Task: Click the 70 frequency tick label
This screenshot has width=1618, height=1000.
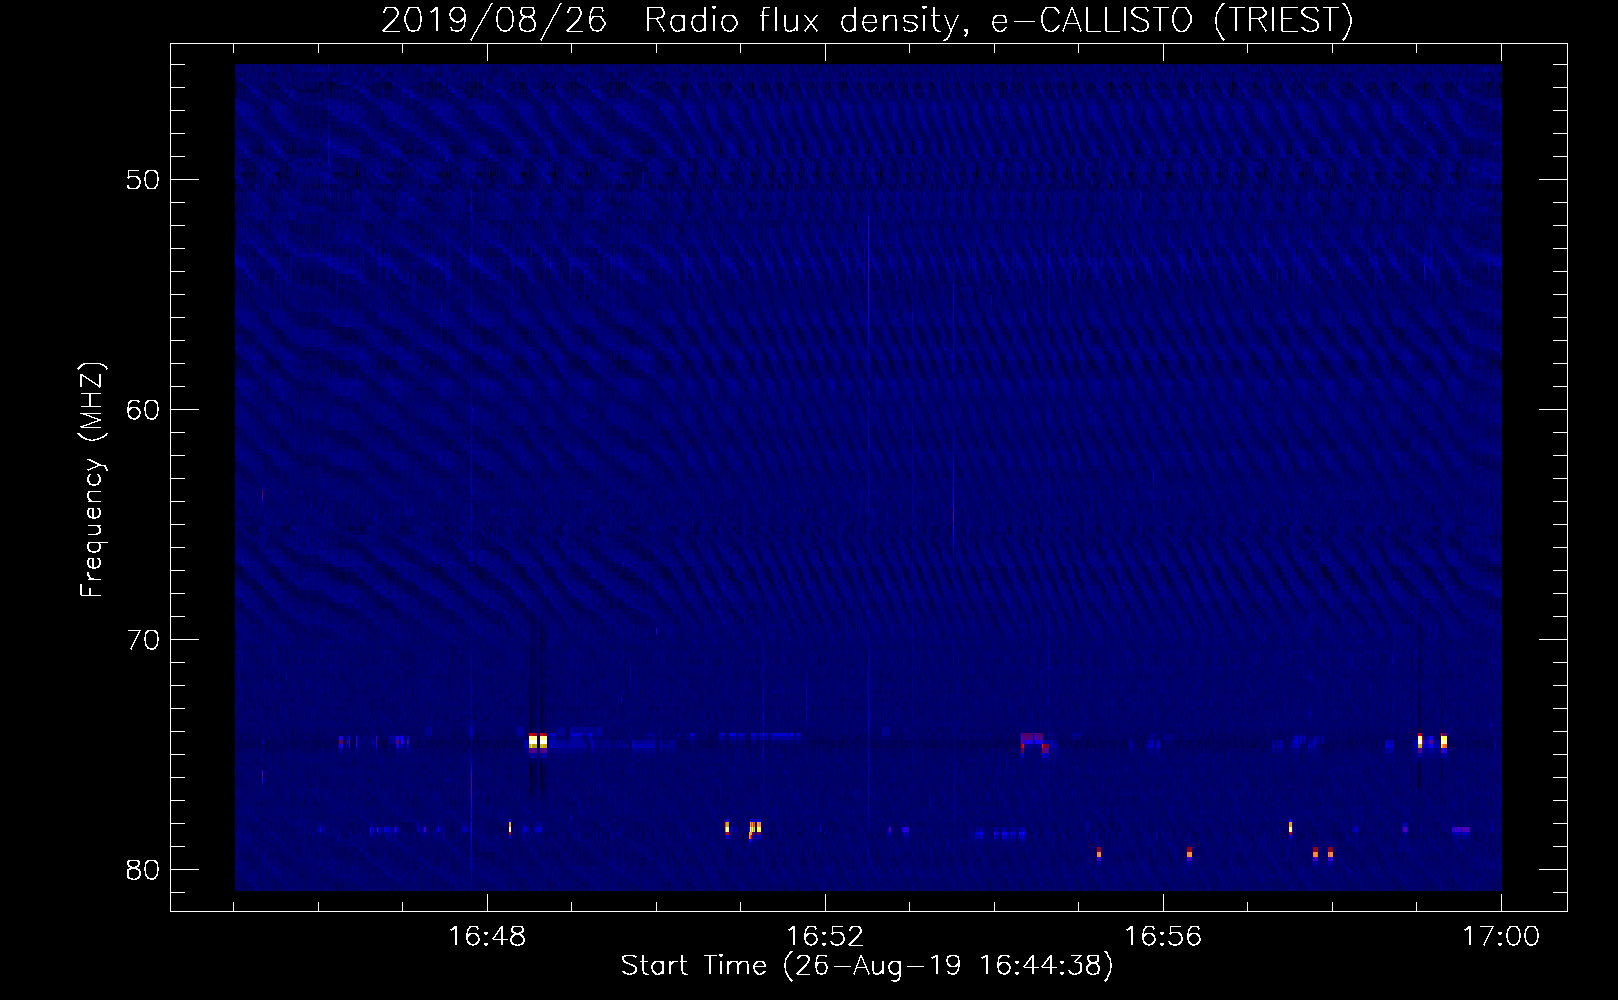Action: [143, 640]
